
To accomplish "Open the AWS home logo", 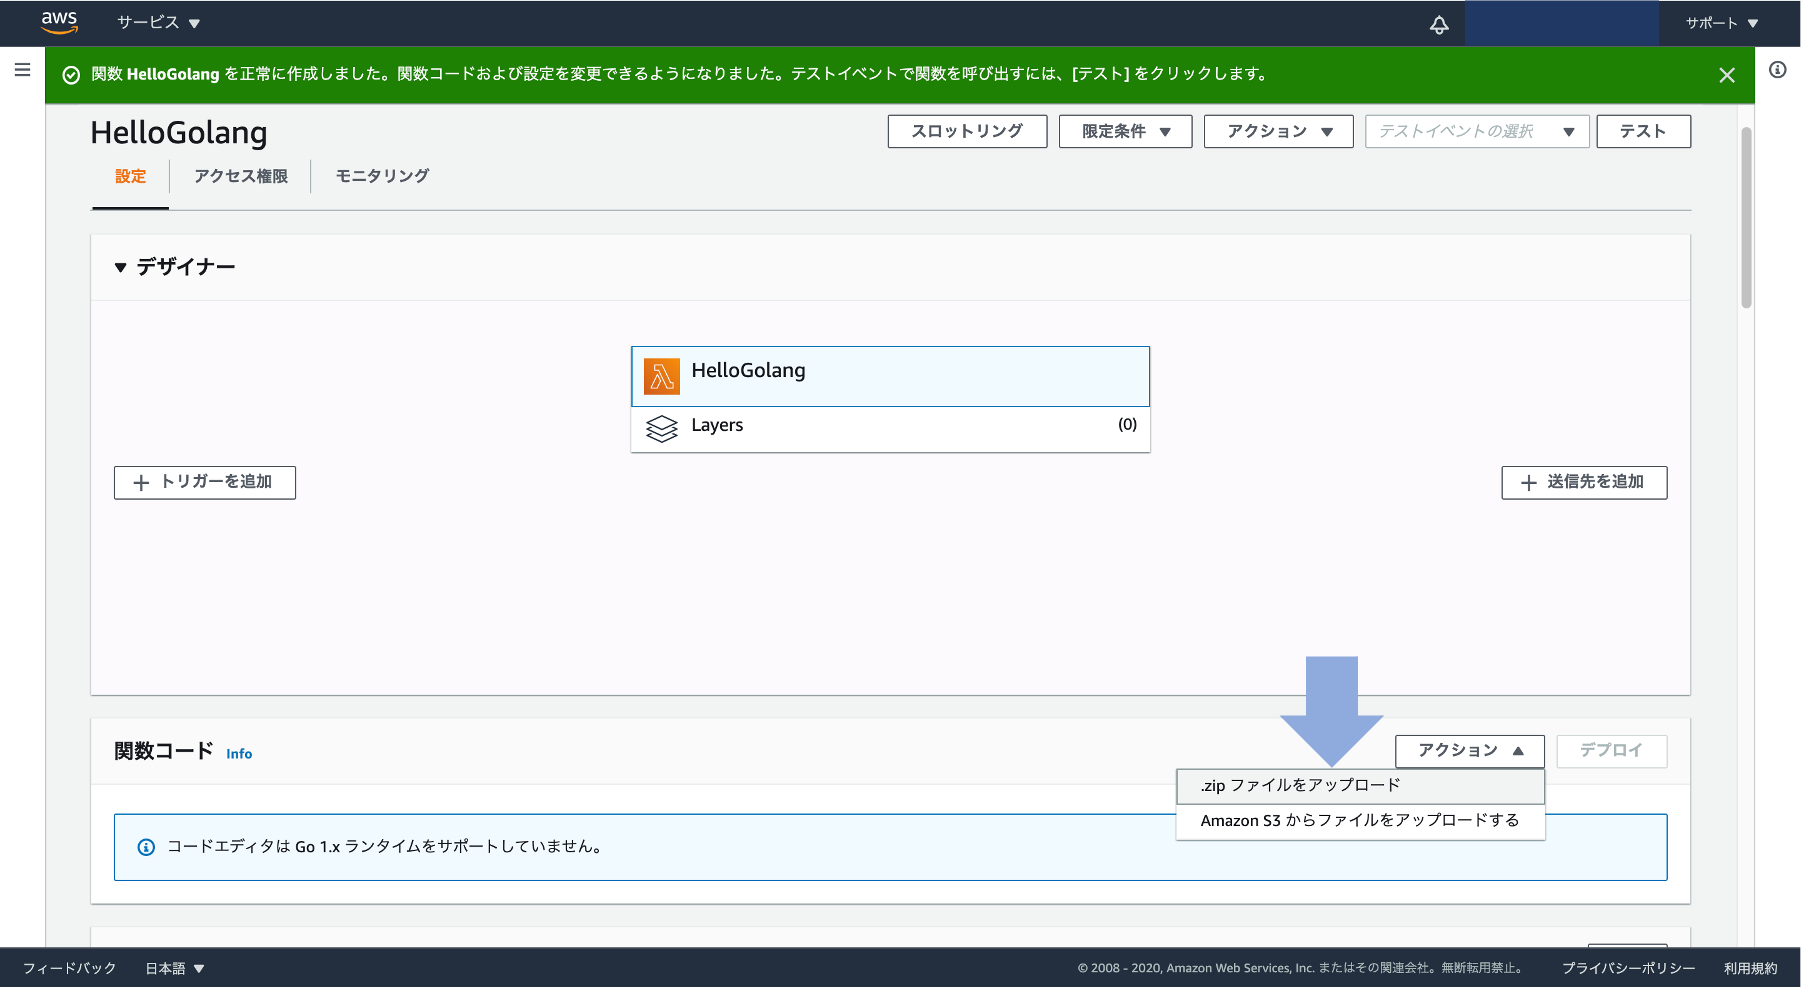I will (59, 22).
